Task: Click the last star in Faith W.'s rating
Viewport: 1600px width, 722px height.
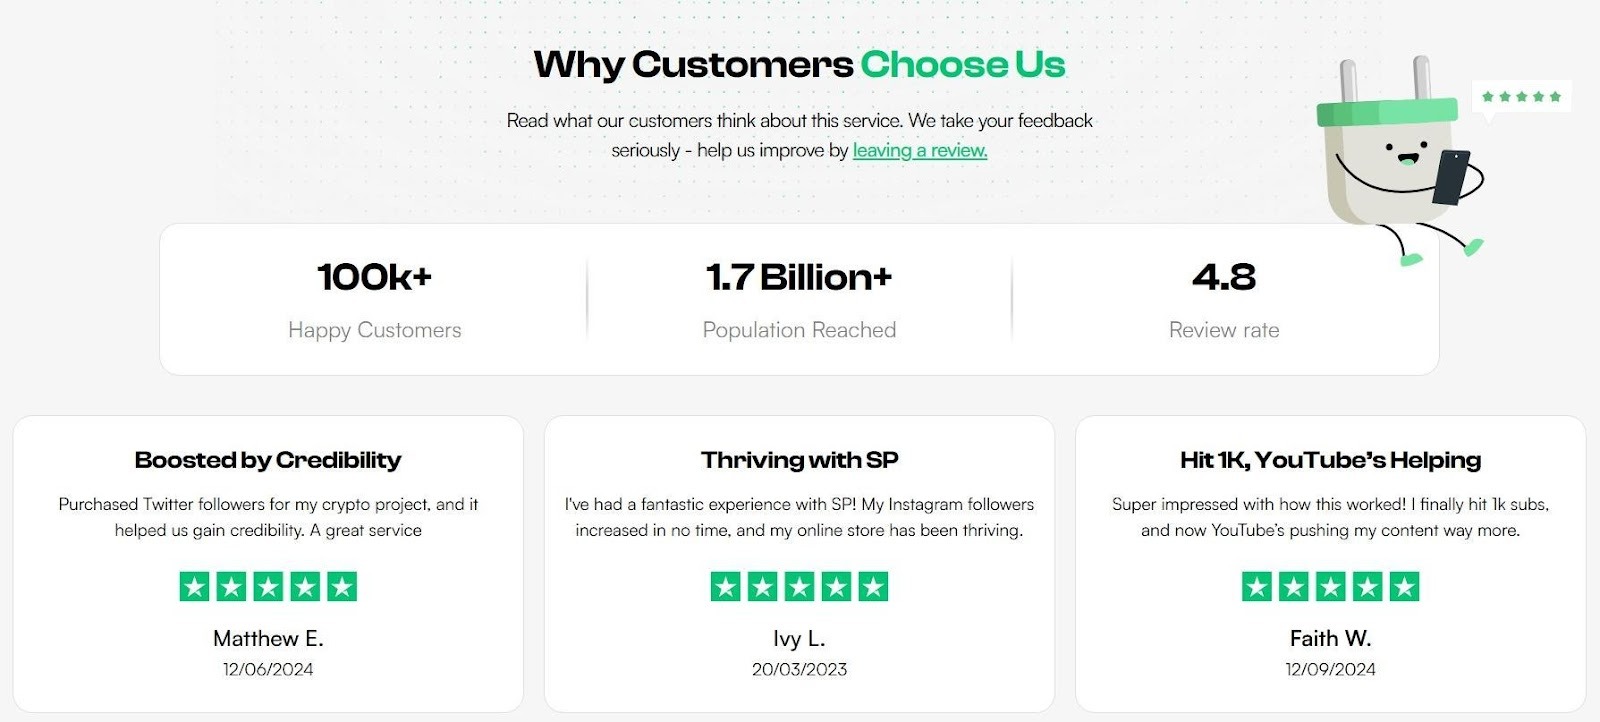Action: [1404, 587]
